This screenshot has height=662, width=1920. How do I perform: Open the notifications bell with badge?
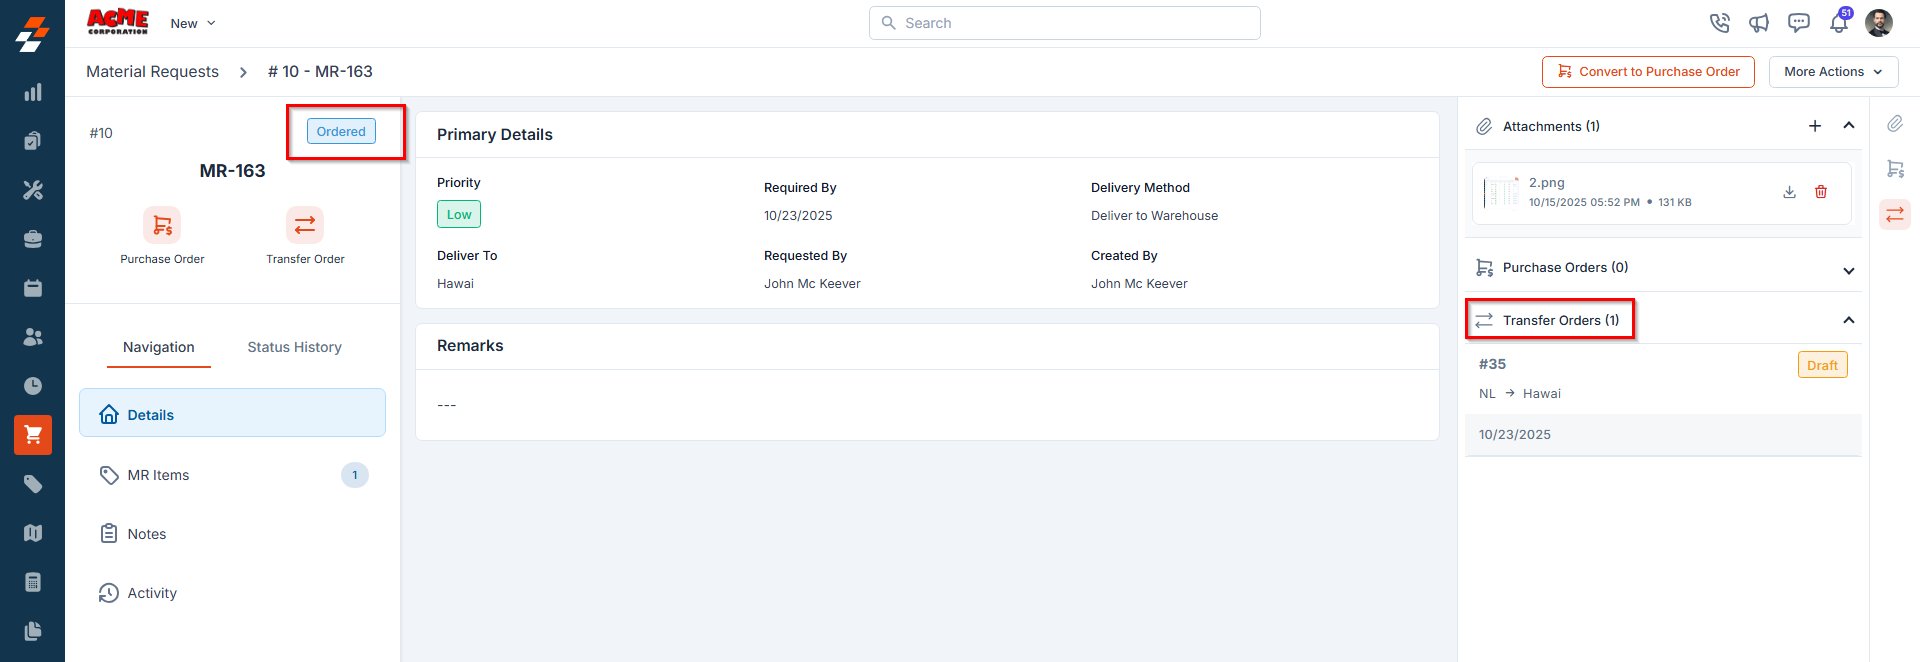(1839, 22)
